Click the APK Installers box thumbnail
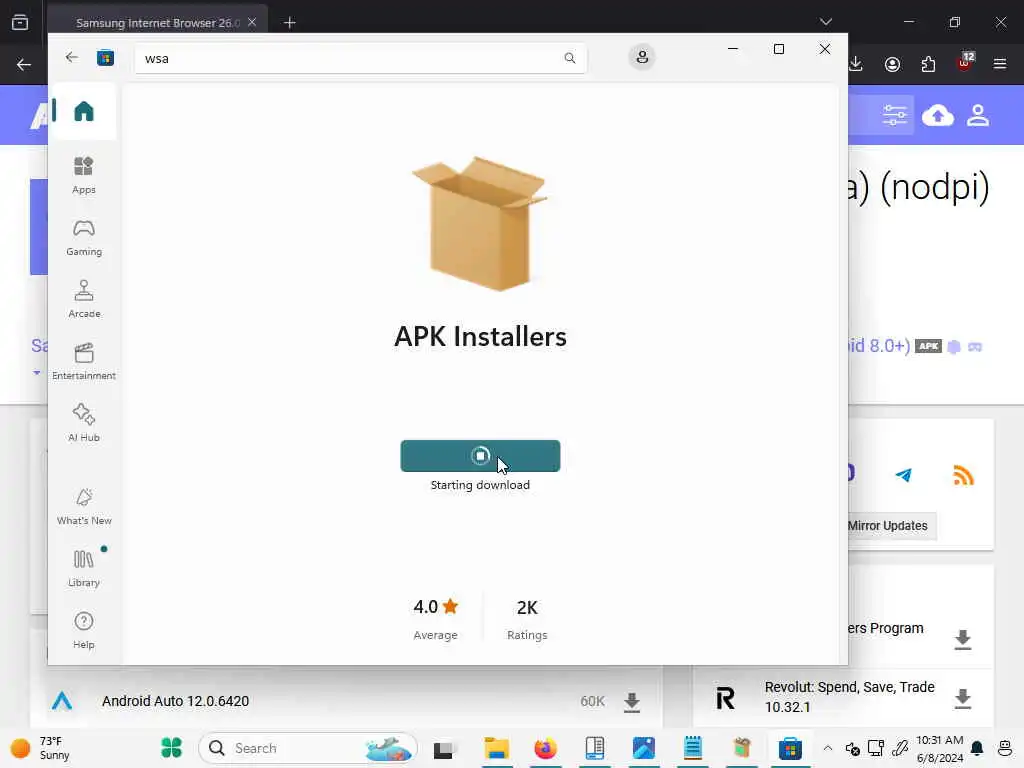Image resolution: width=1024 pixels, height=768 pixels. (x=480, y=223)
